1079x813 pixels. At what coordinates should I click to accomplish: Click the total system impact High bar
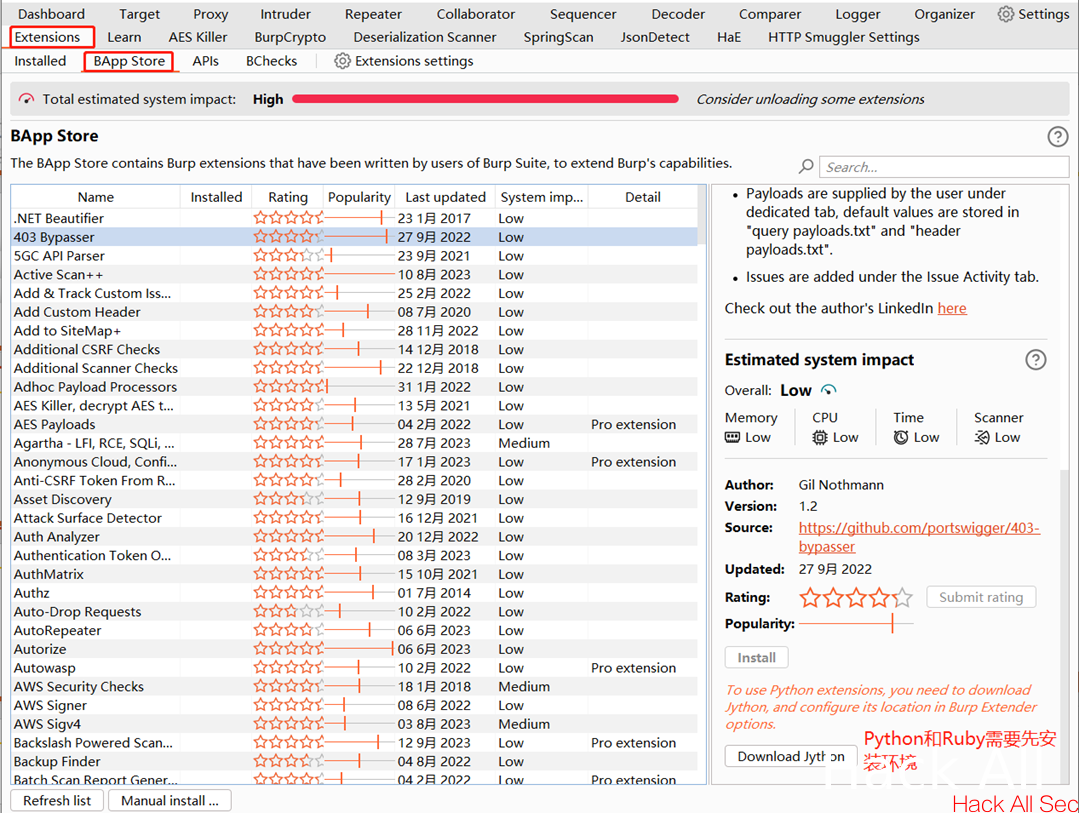pos(485,99)
